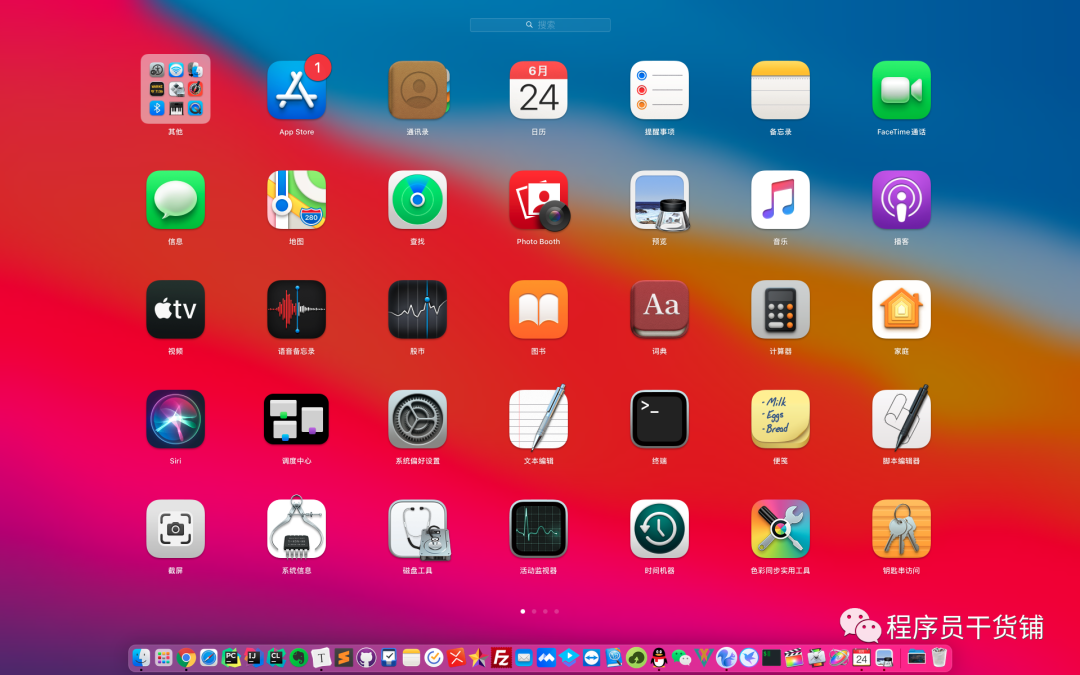The image size is (1080, 675).
Task: Open Voice Memos (语音备忘录)
Action: click(x=296, y=309)
